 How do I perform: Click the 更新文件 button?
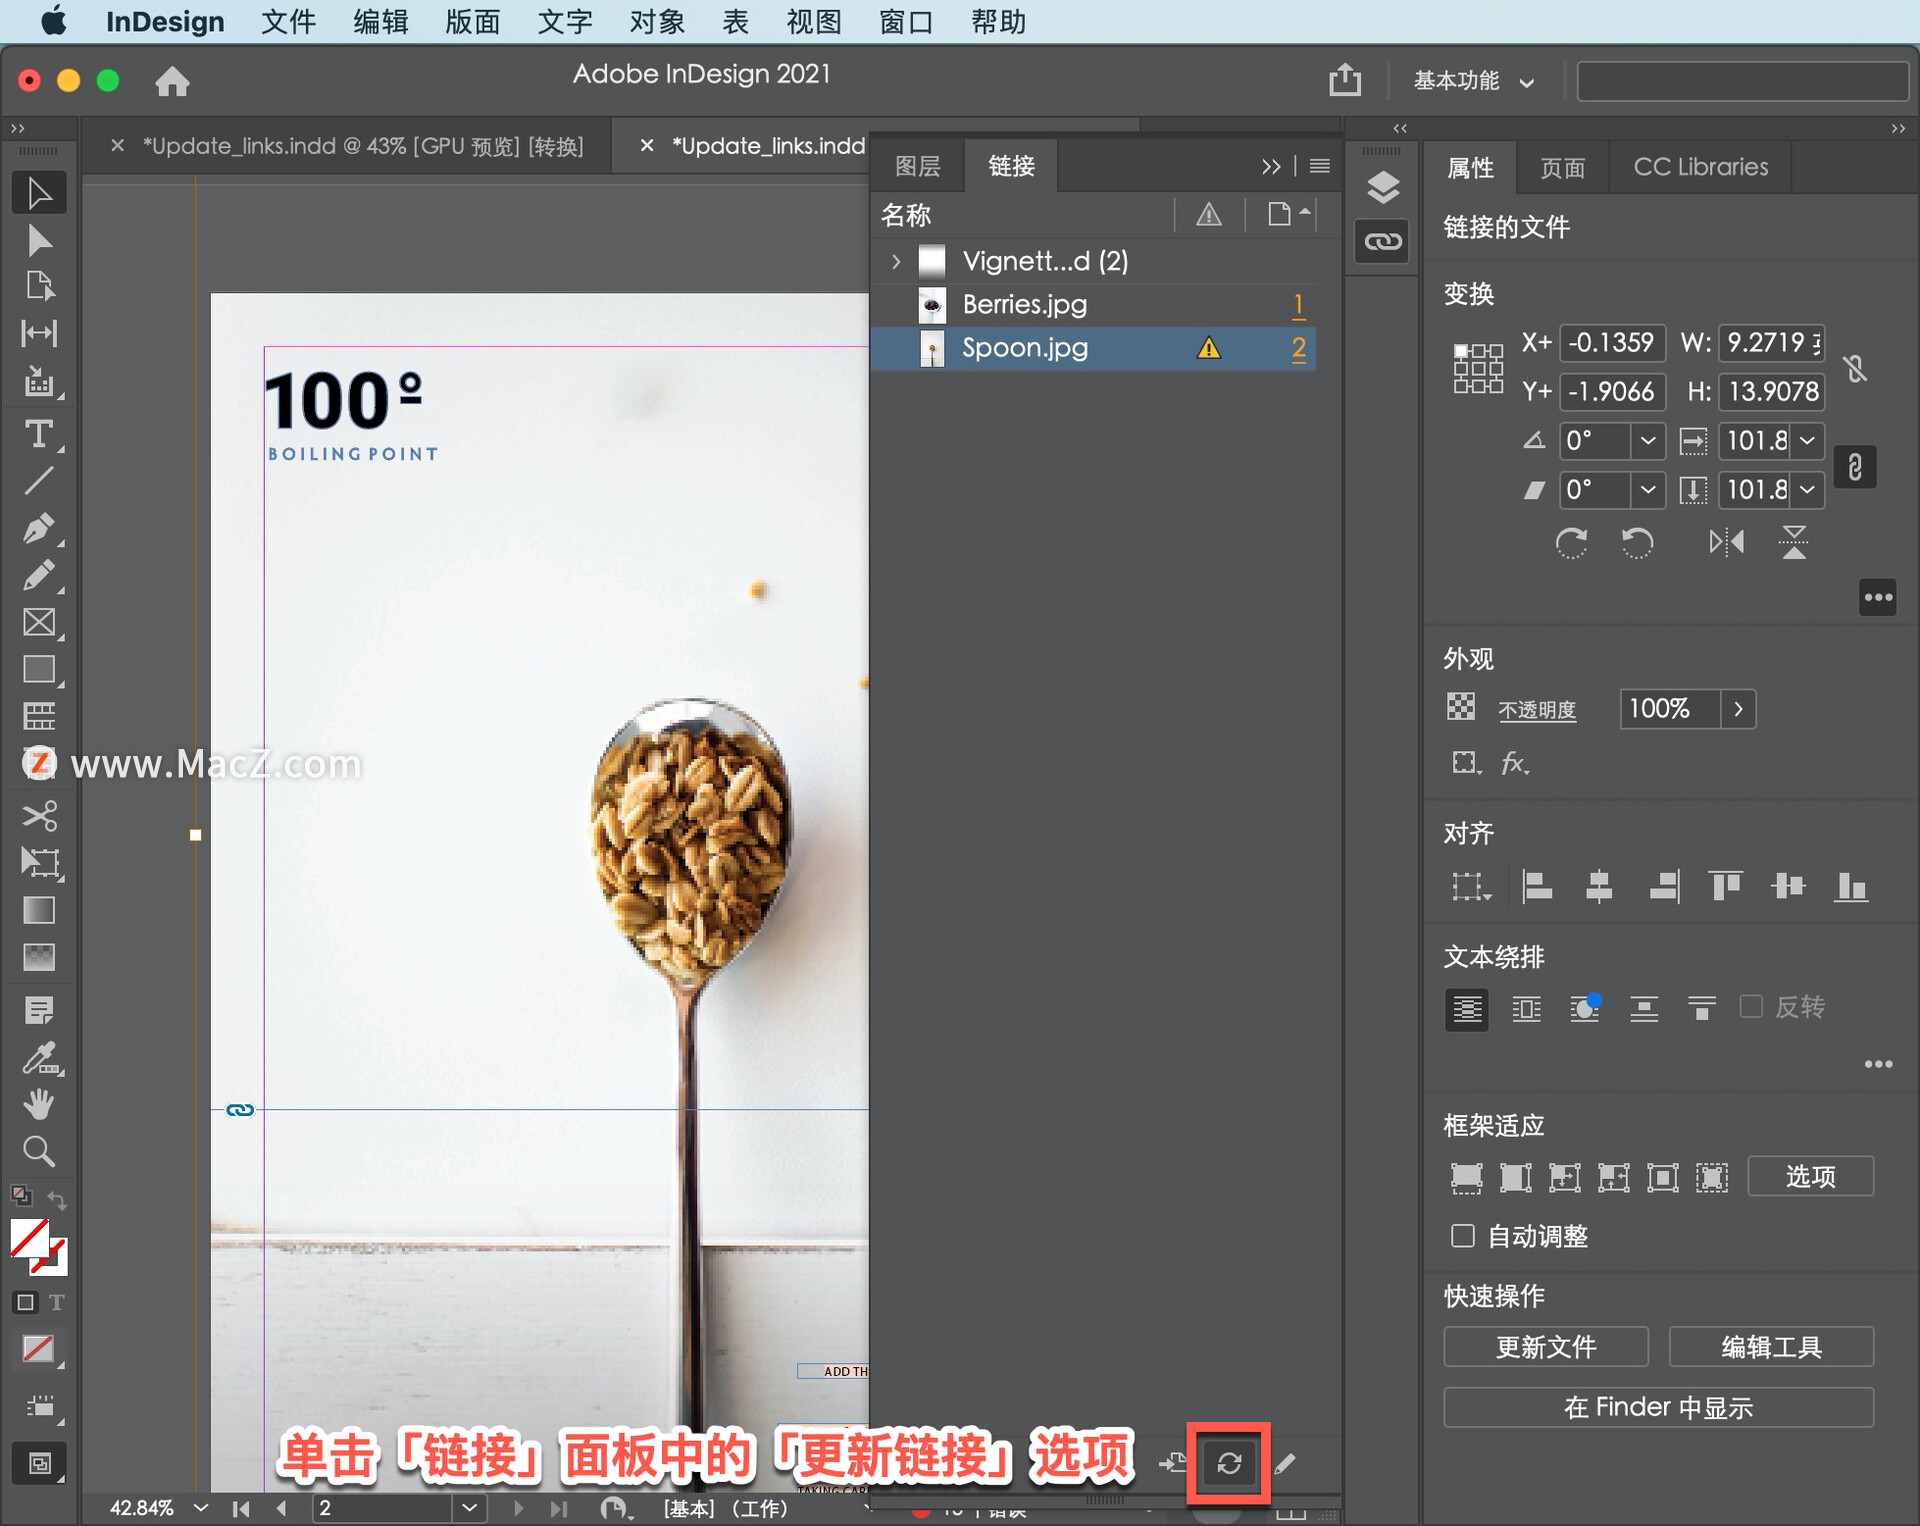pyautogui.click(x=1545, y=1347)
